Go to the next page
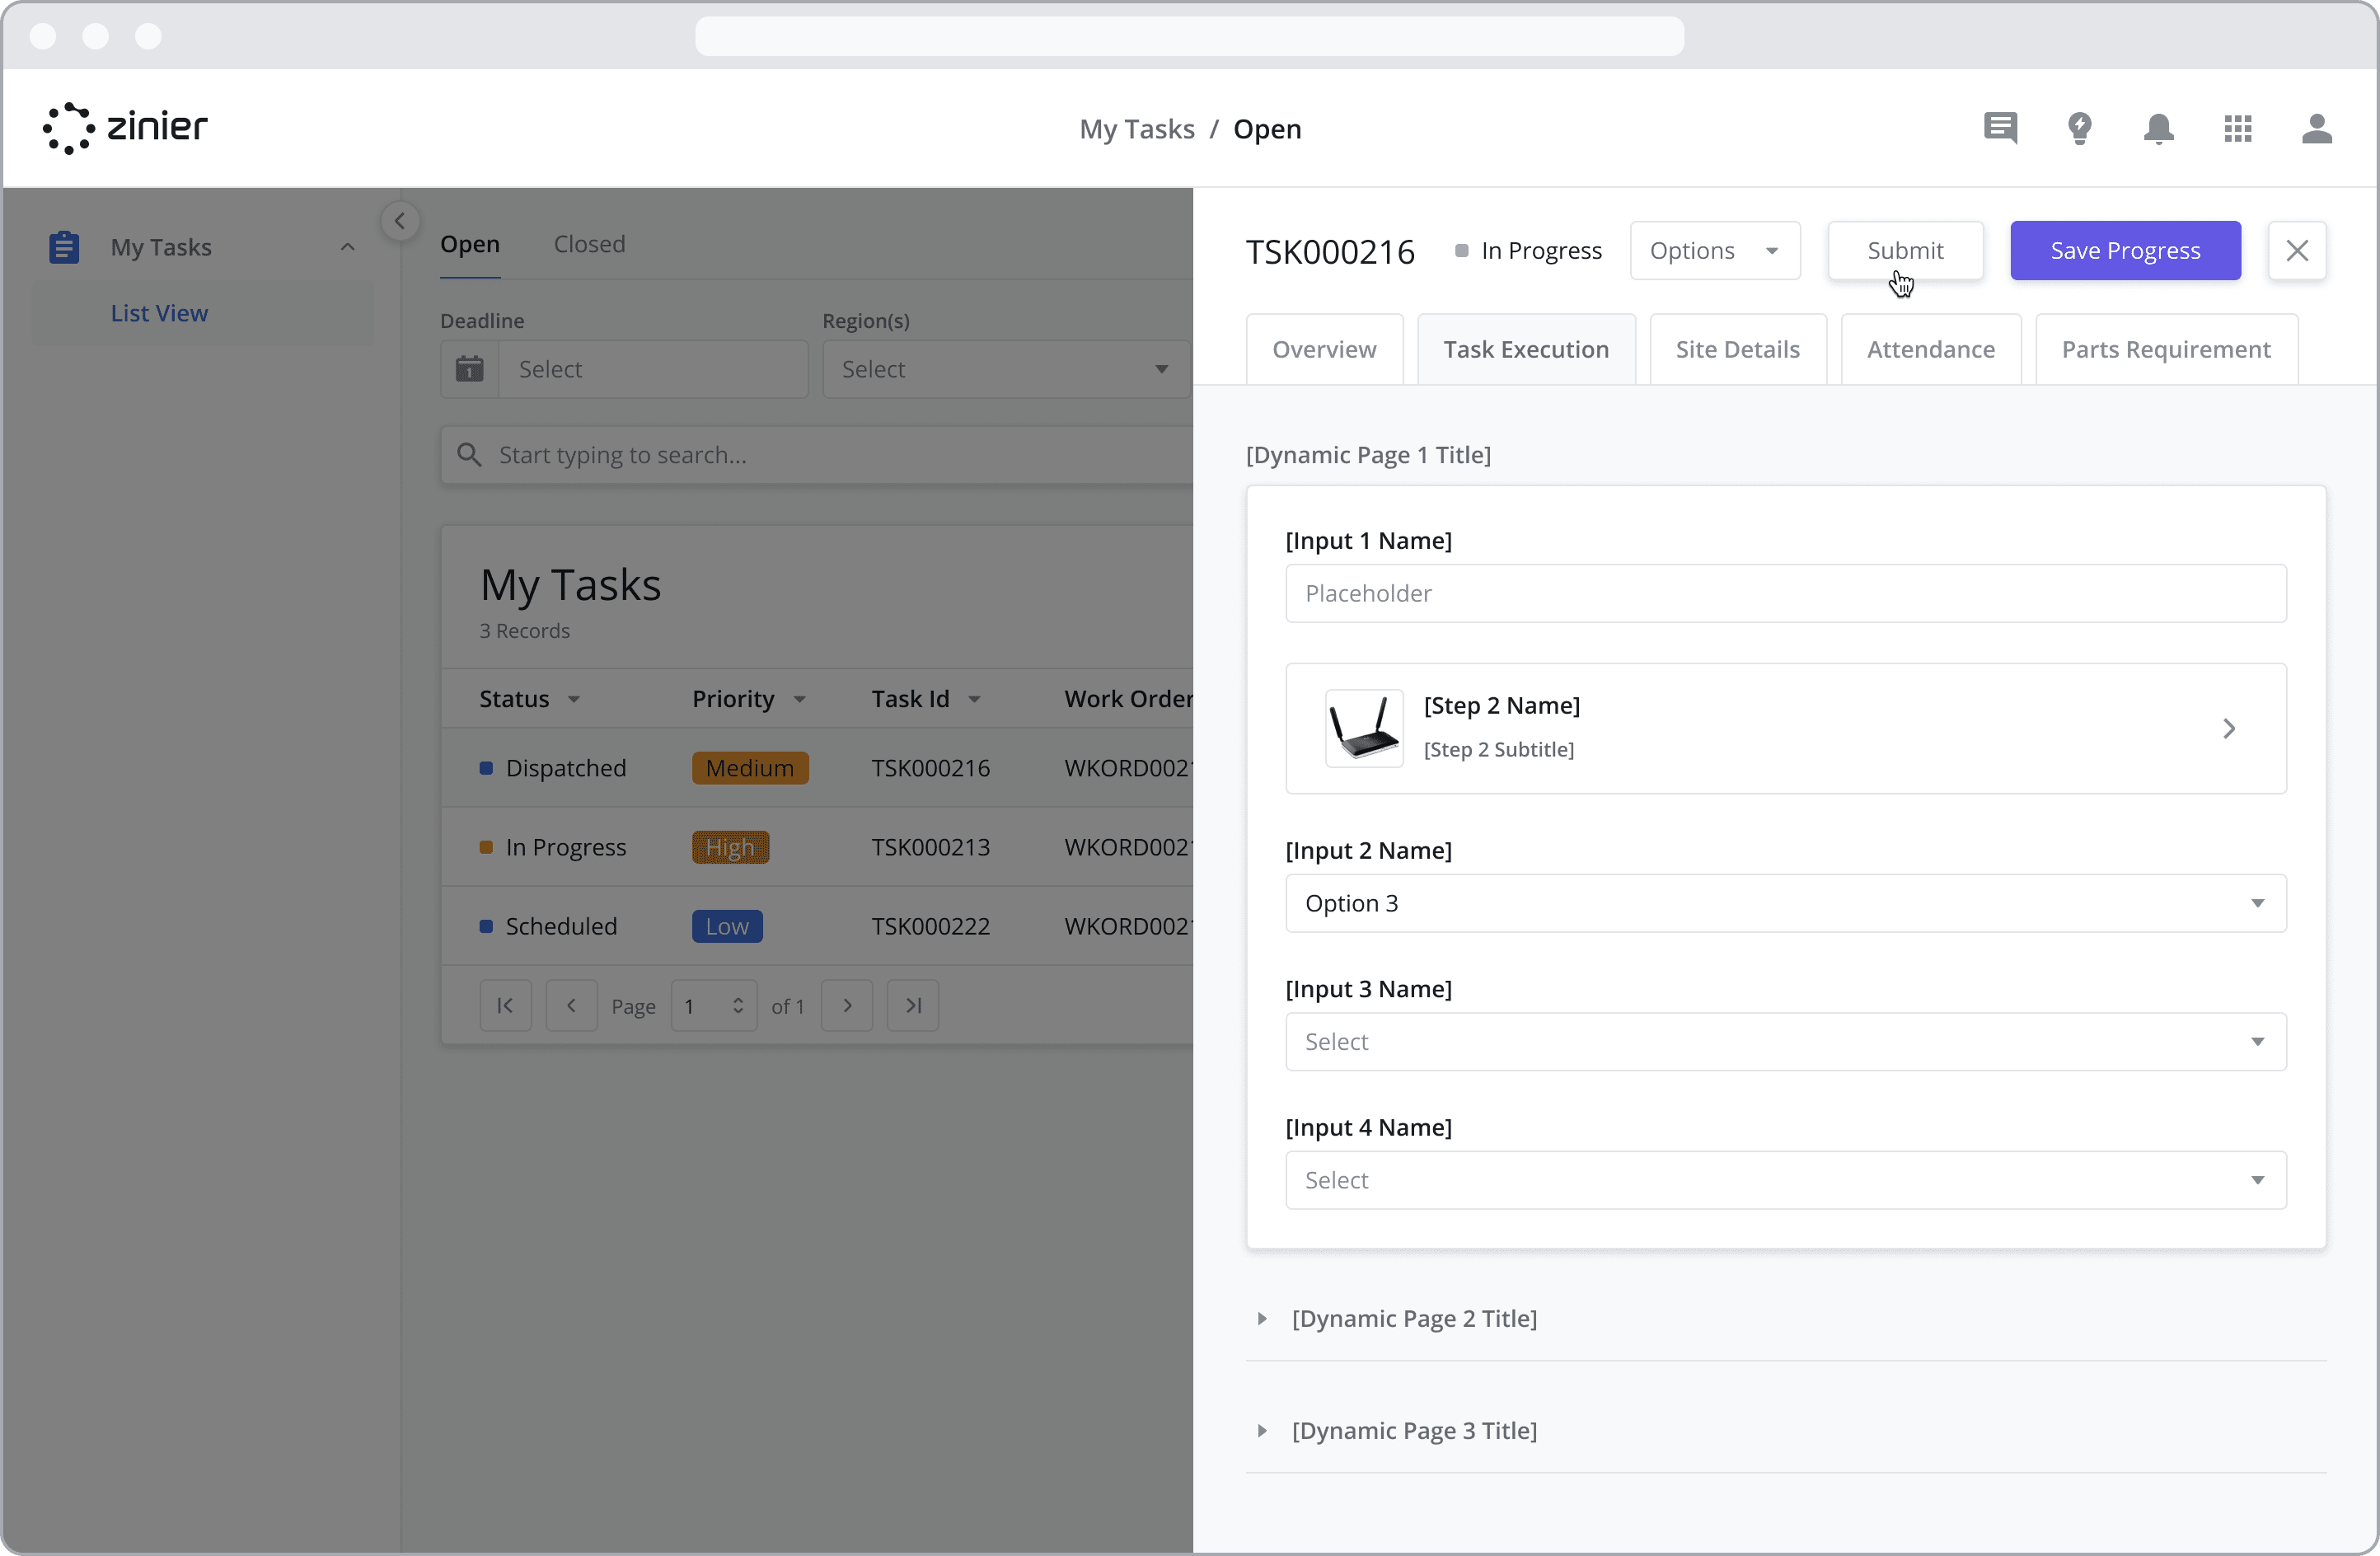 (847, 1005)
